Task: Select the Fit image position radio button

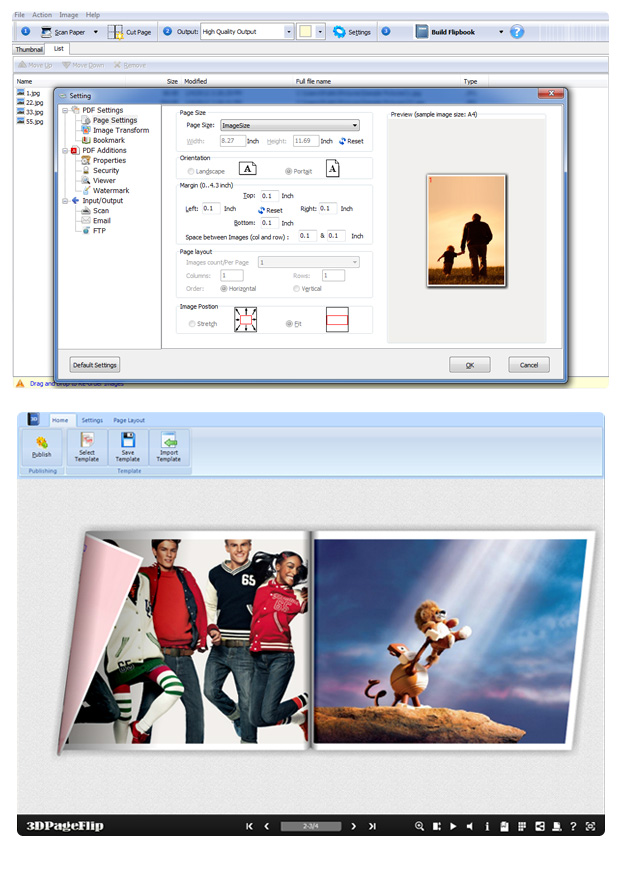Action: 289,323
